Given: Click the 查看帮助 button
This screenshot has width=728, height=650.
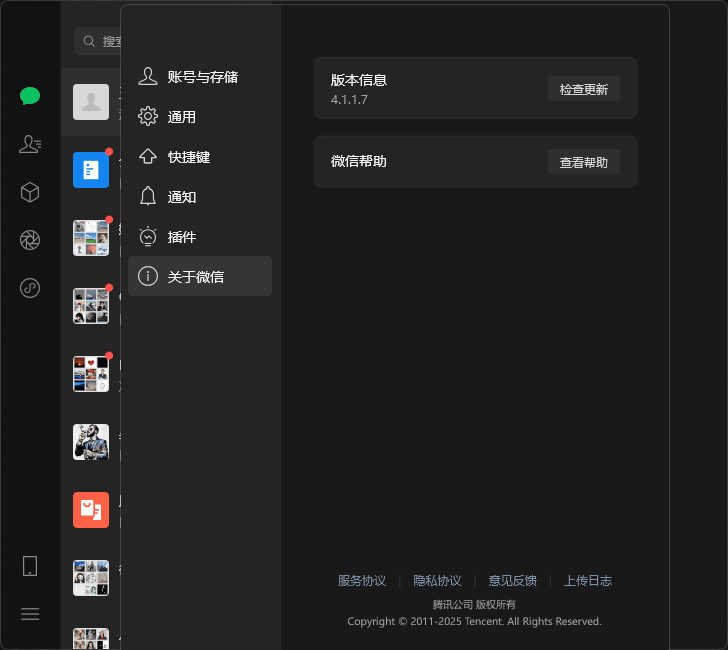Looking at the screenshot, I should [583, 162].
